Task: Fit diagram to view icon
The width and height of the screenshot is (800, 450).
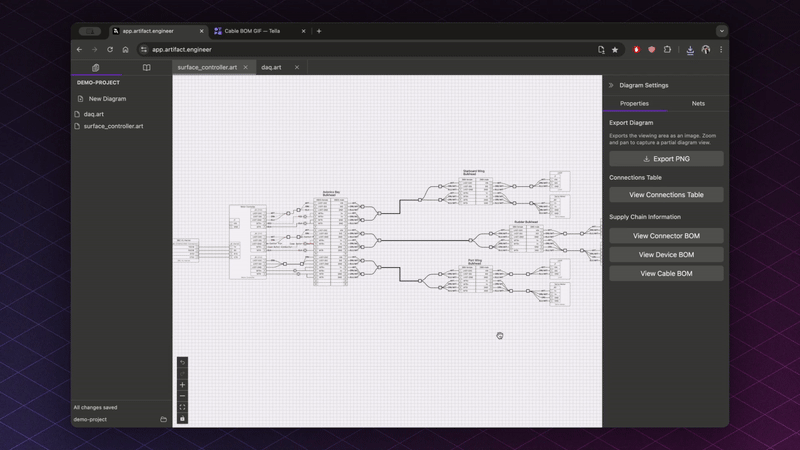Action: (x=182, y=407)
